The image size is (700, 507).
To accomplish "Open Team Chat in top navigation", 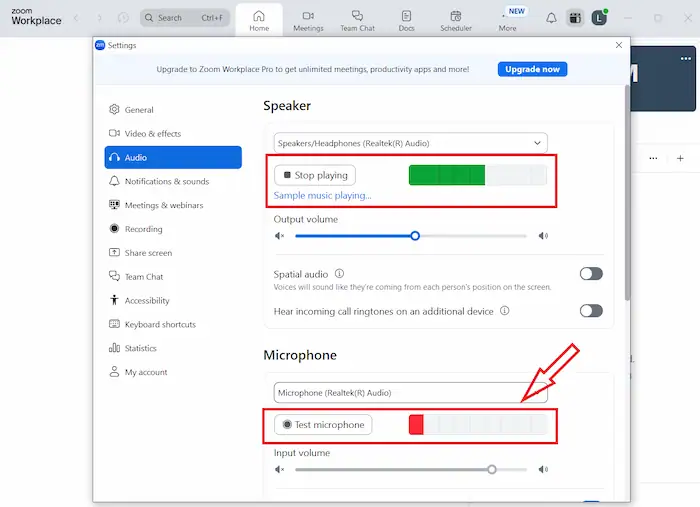I will 357,16.
